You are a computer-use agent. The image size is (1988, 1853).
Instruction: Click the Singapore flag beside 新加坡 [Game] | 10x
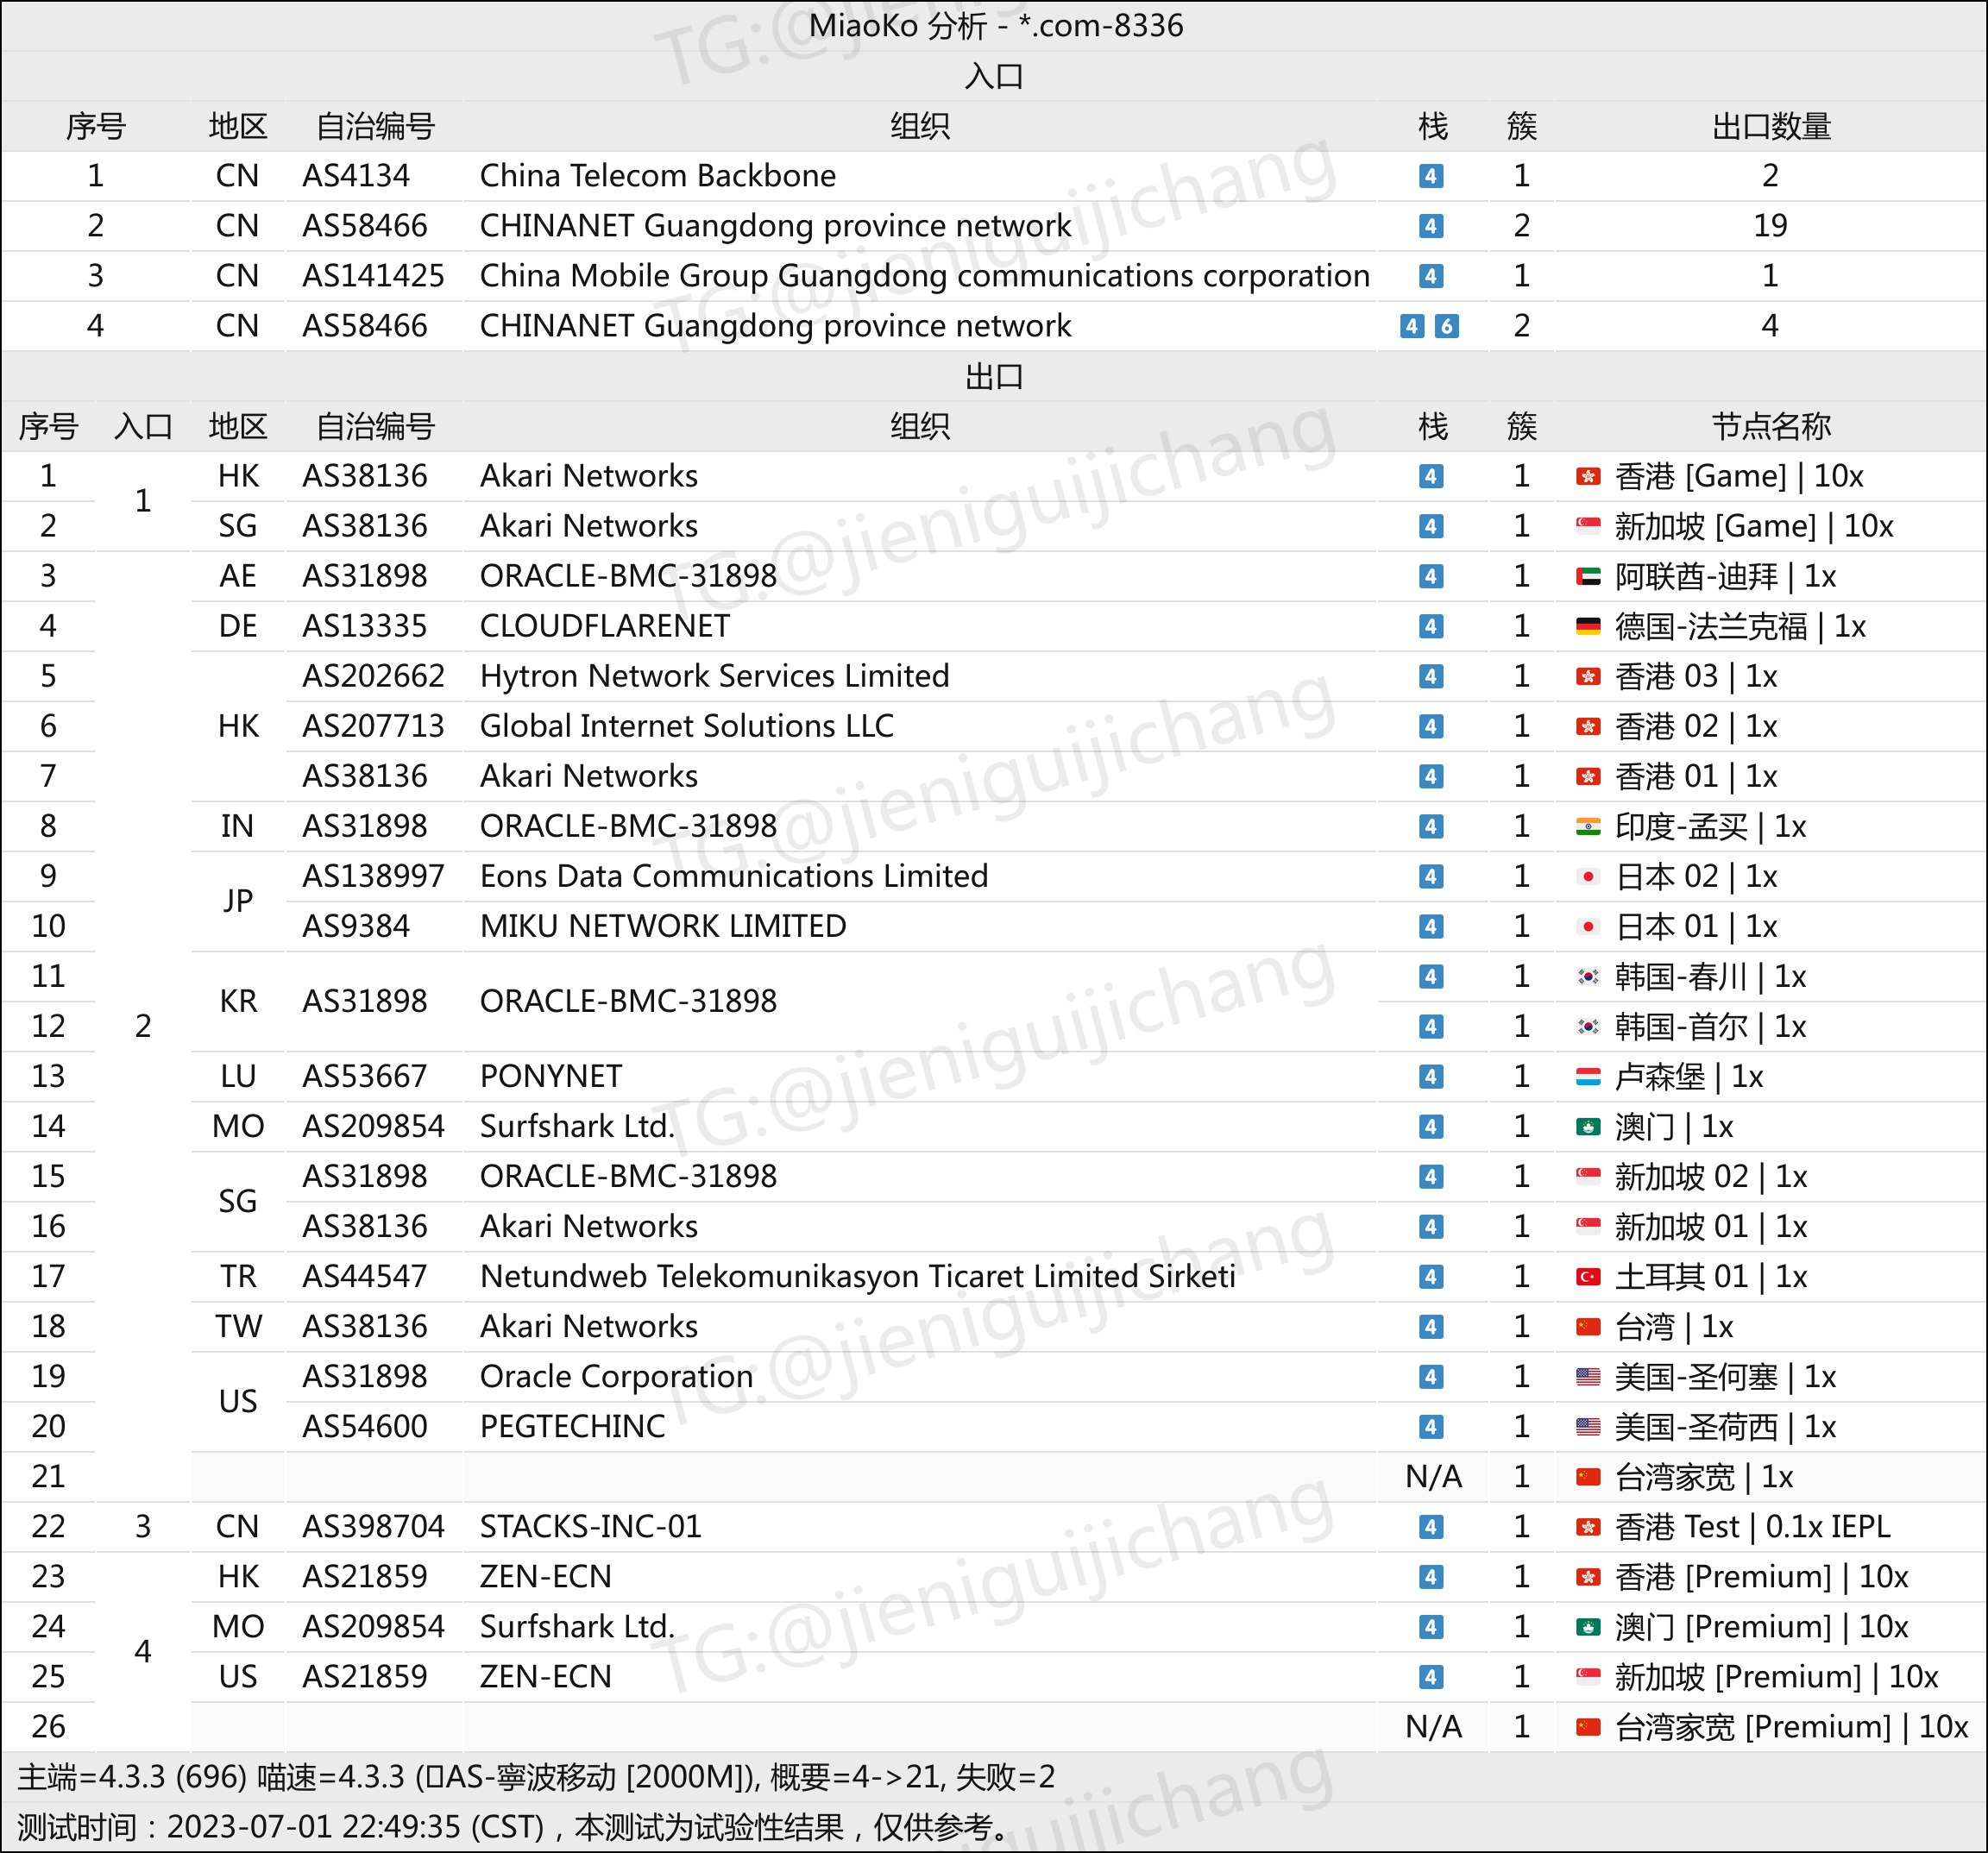pyautogui.click(x=1588, y=526)
